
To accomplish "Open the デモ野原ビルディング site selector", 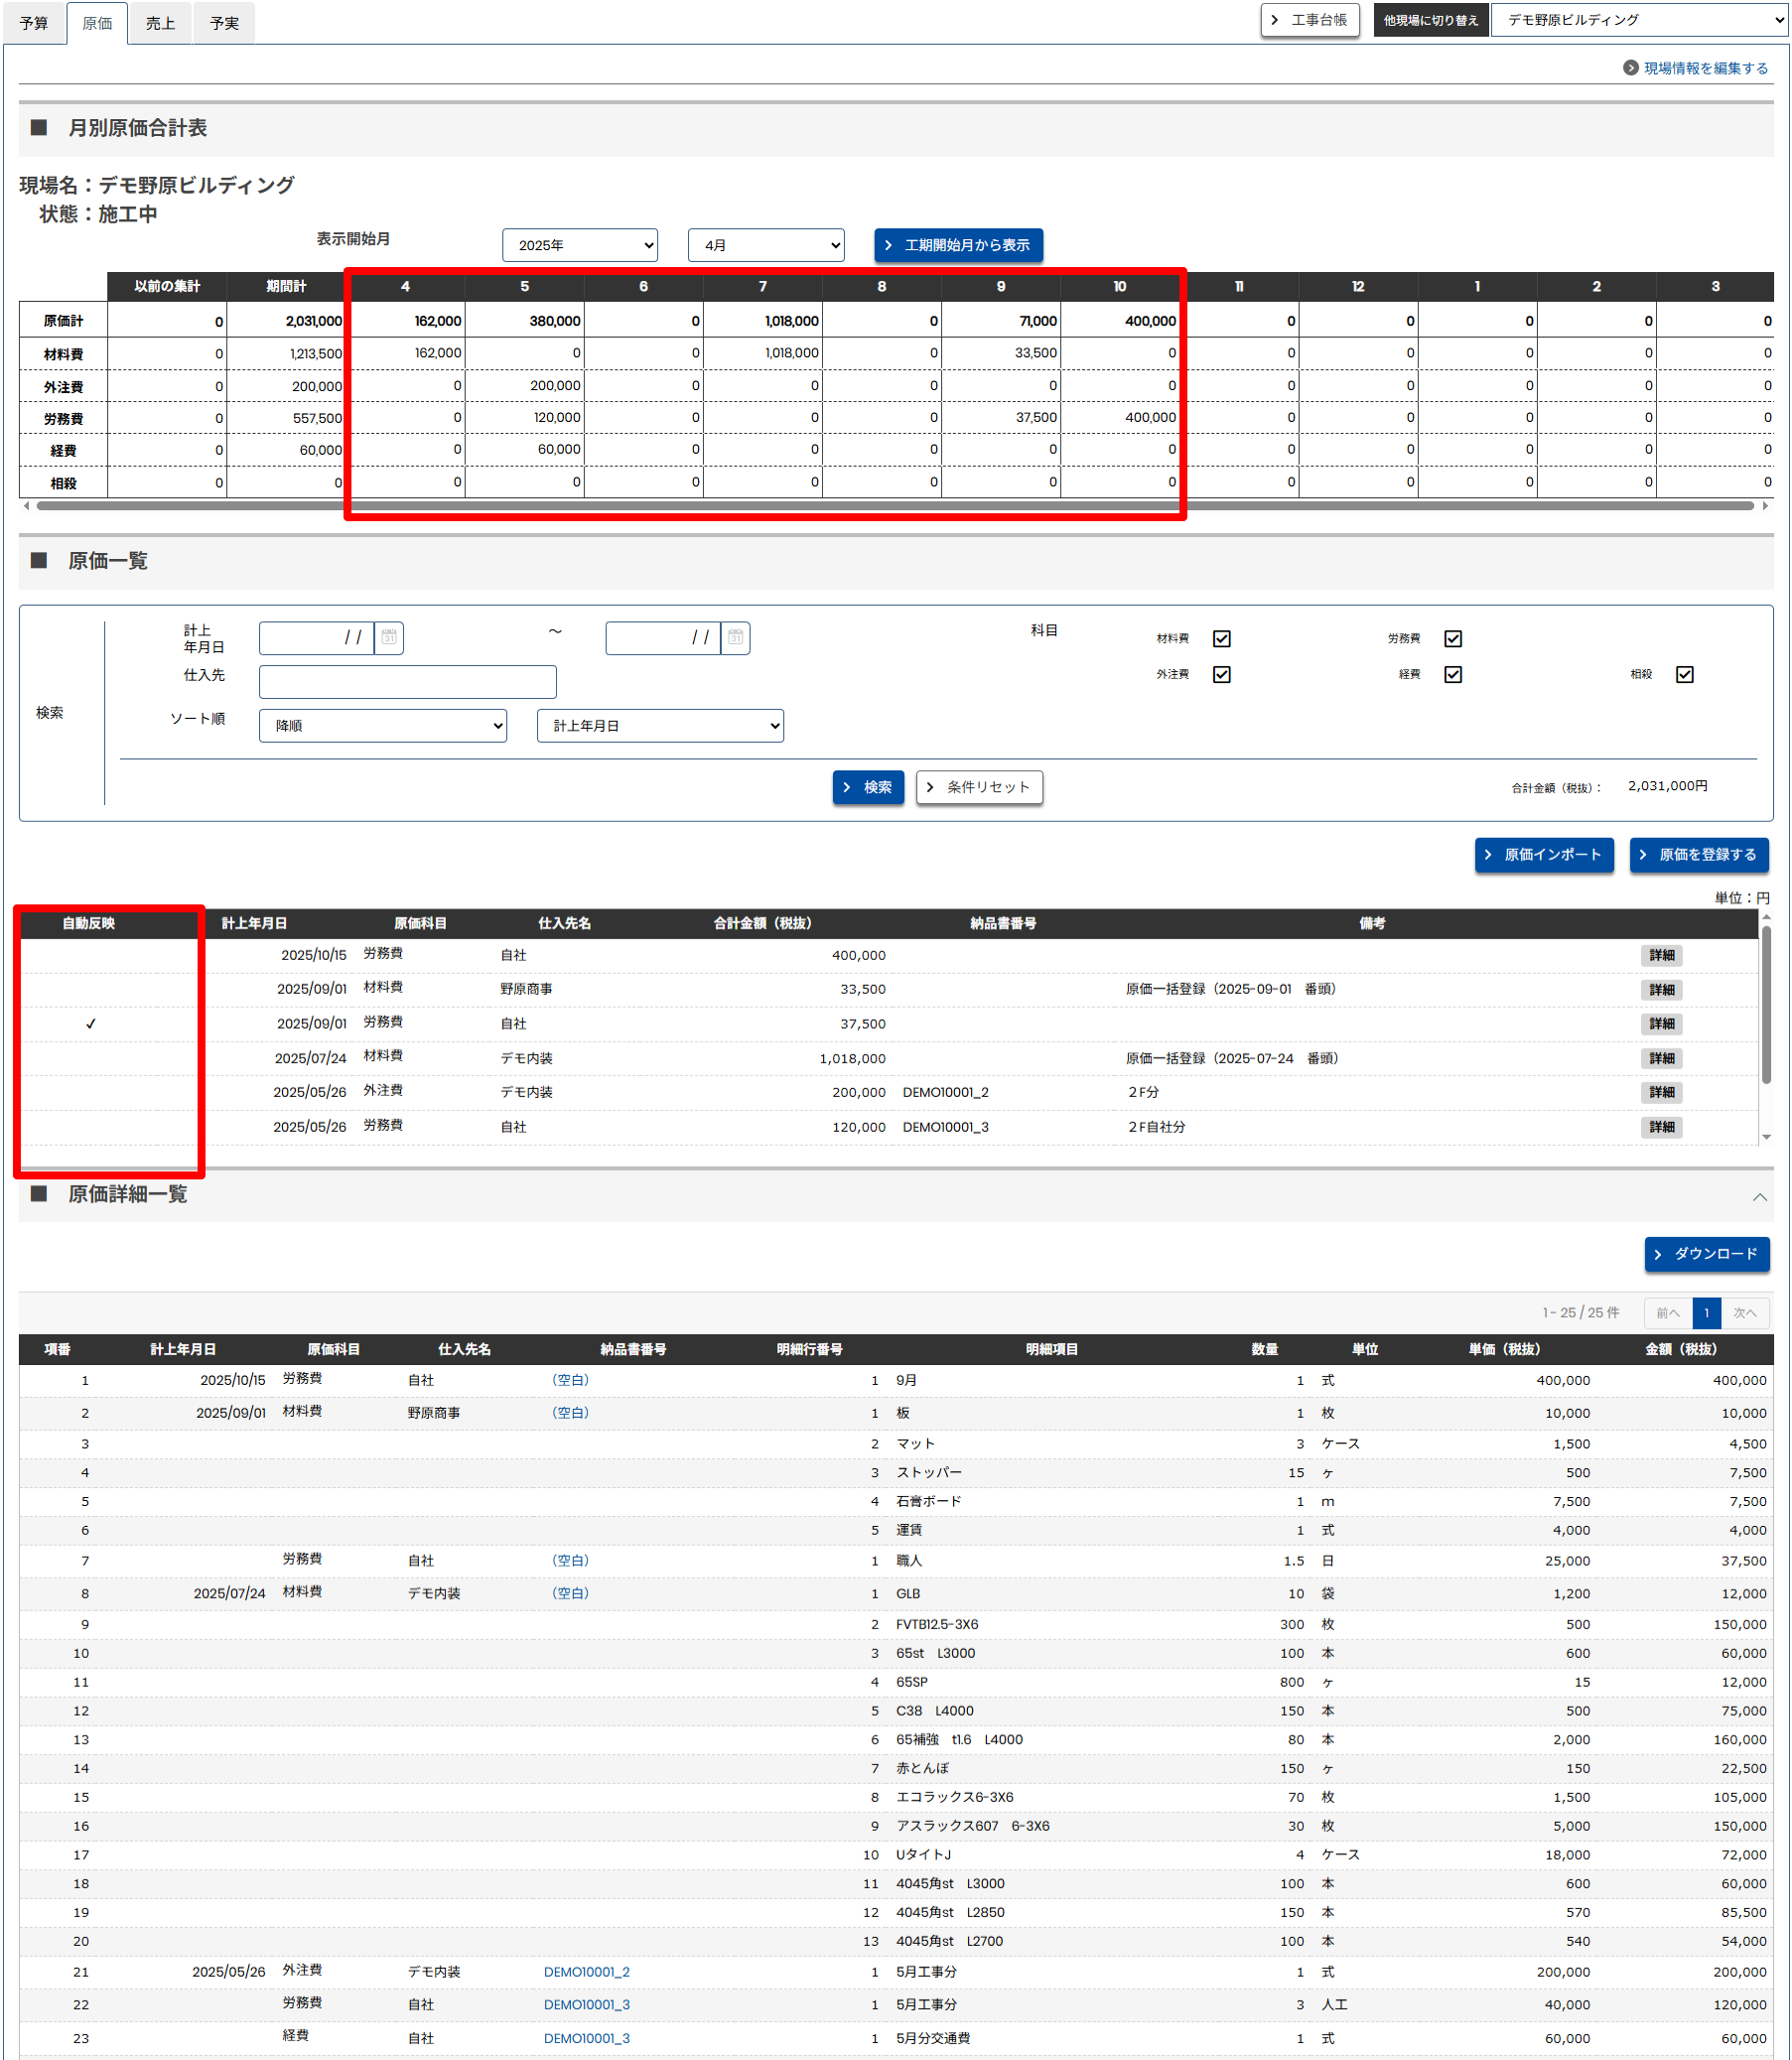I will click(1638, 20).
